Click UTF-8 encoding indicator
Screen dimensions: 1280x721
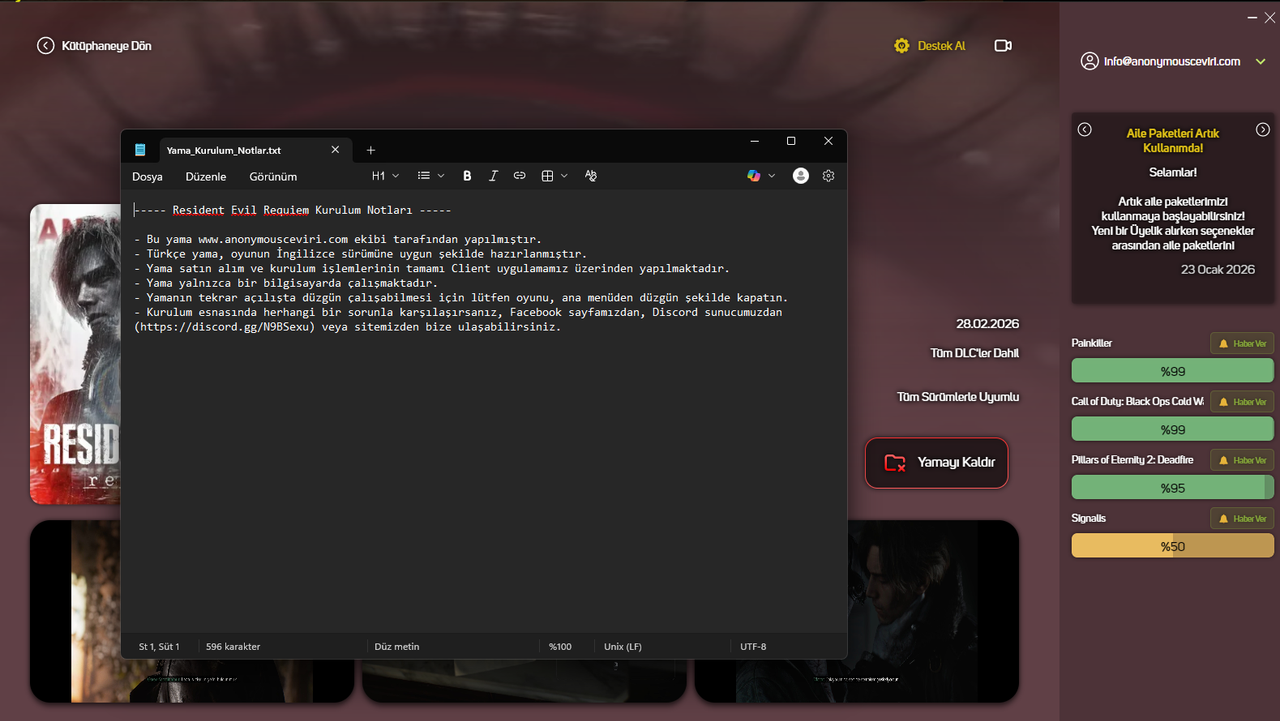753,647
